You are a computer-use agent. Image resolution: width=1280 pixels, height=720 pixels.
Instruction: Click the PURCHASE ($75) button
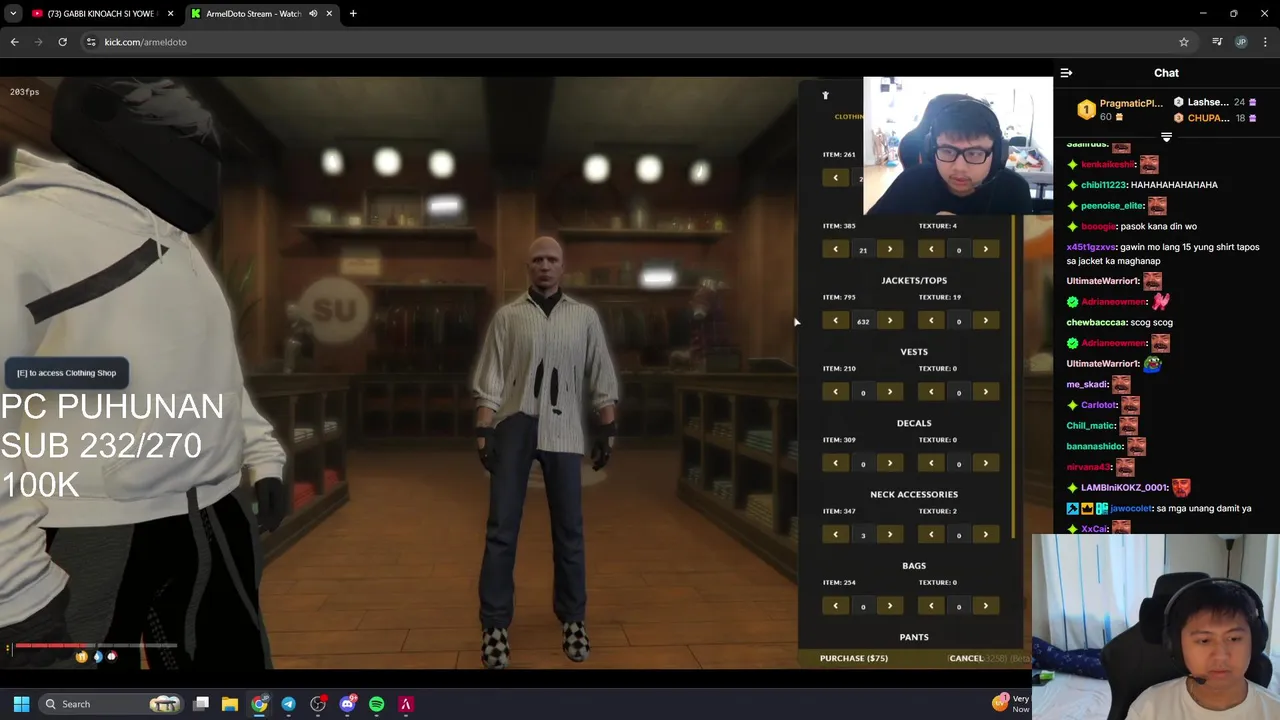click(x=854, y=658)
